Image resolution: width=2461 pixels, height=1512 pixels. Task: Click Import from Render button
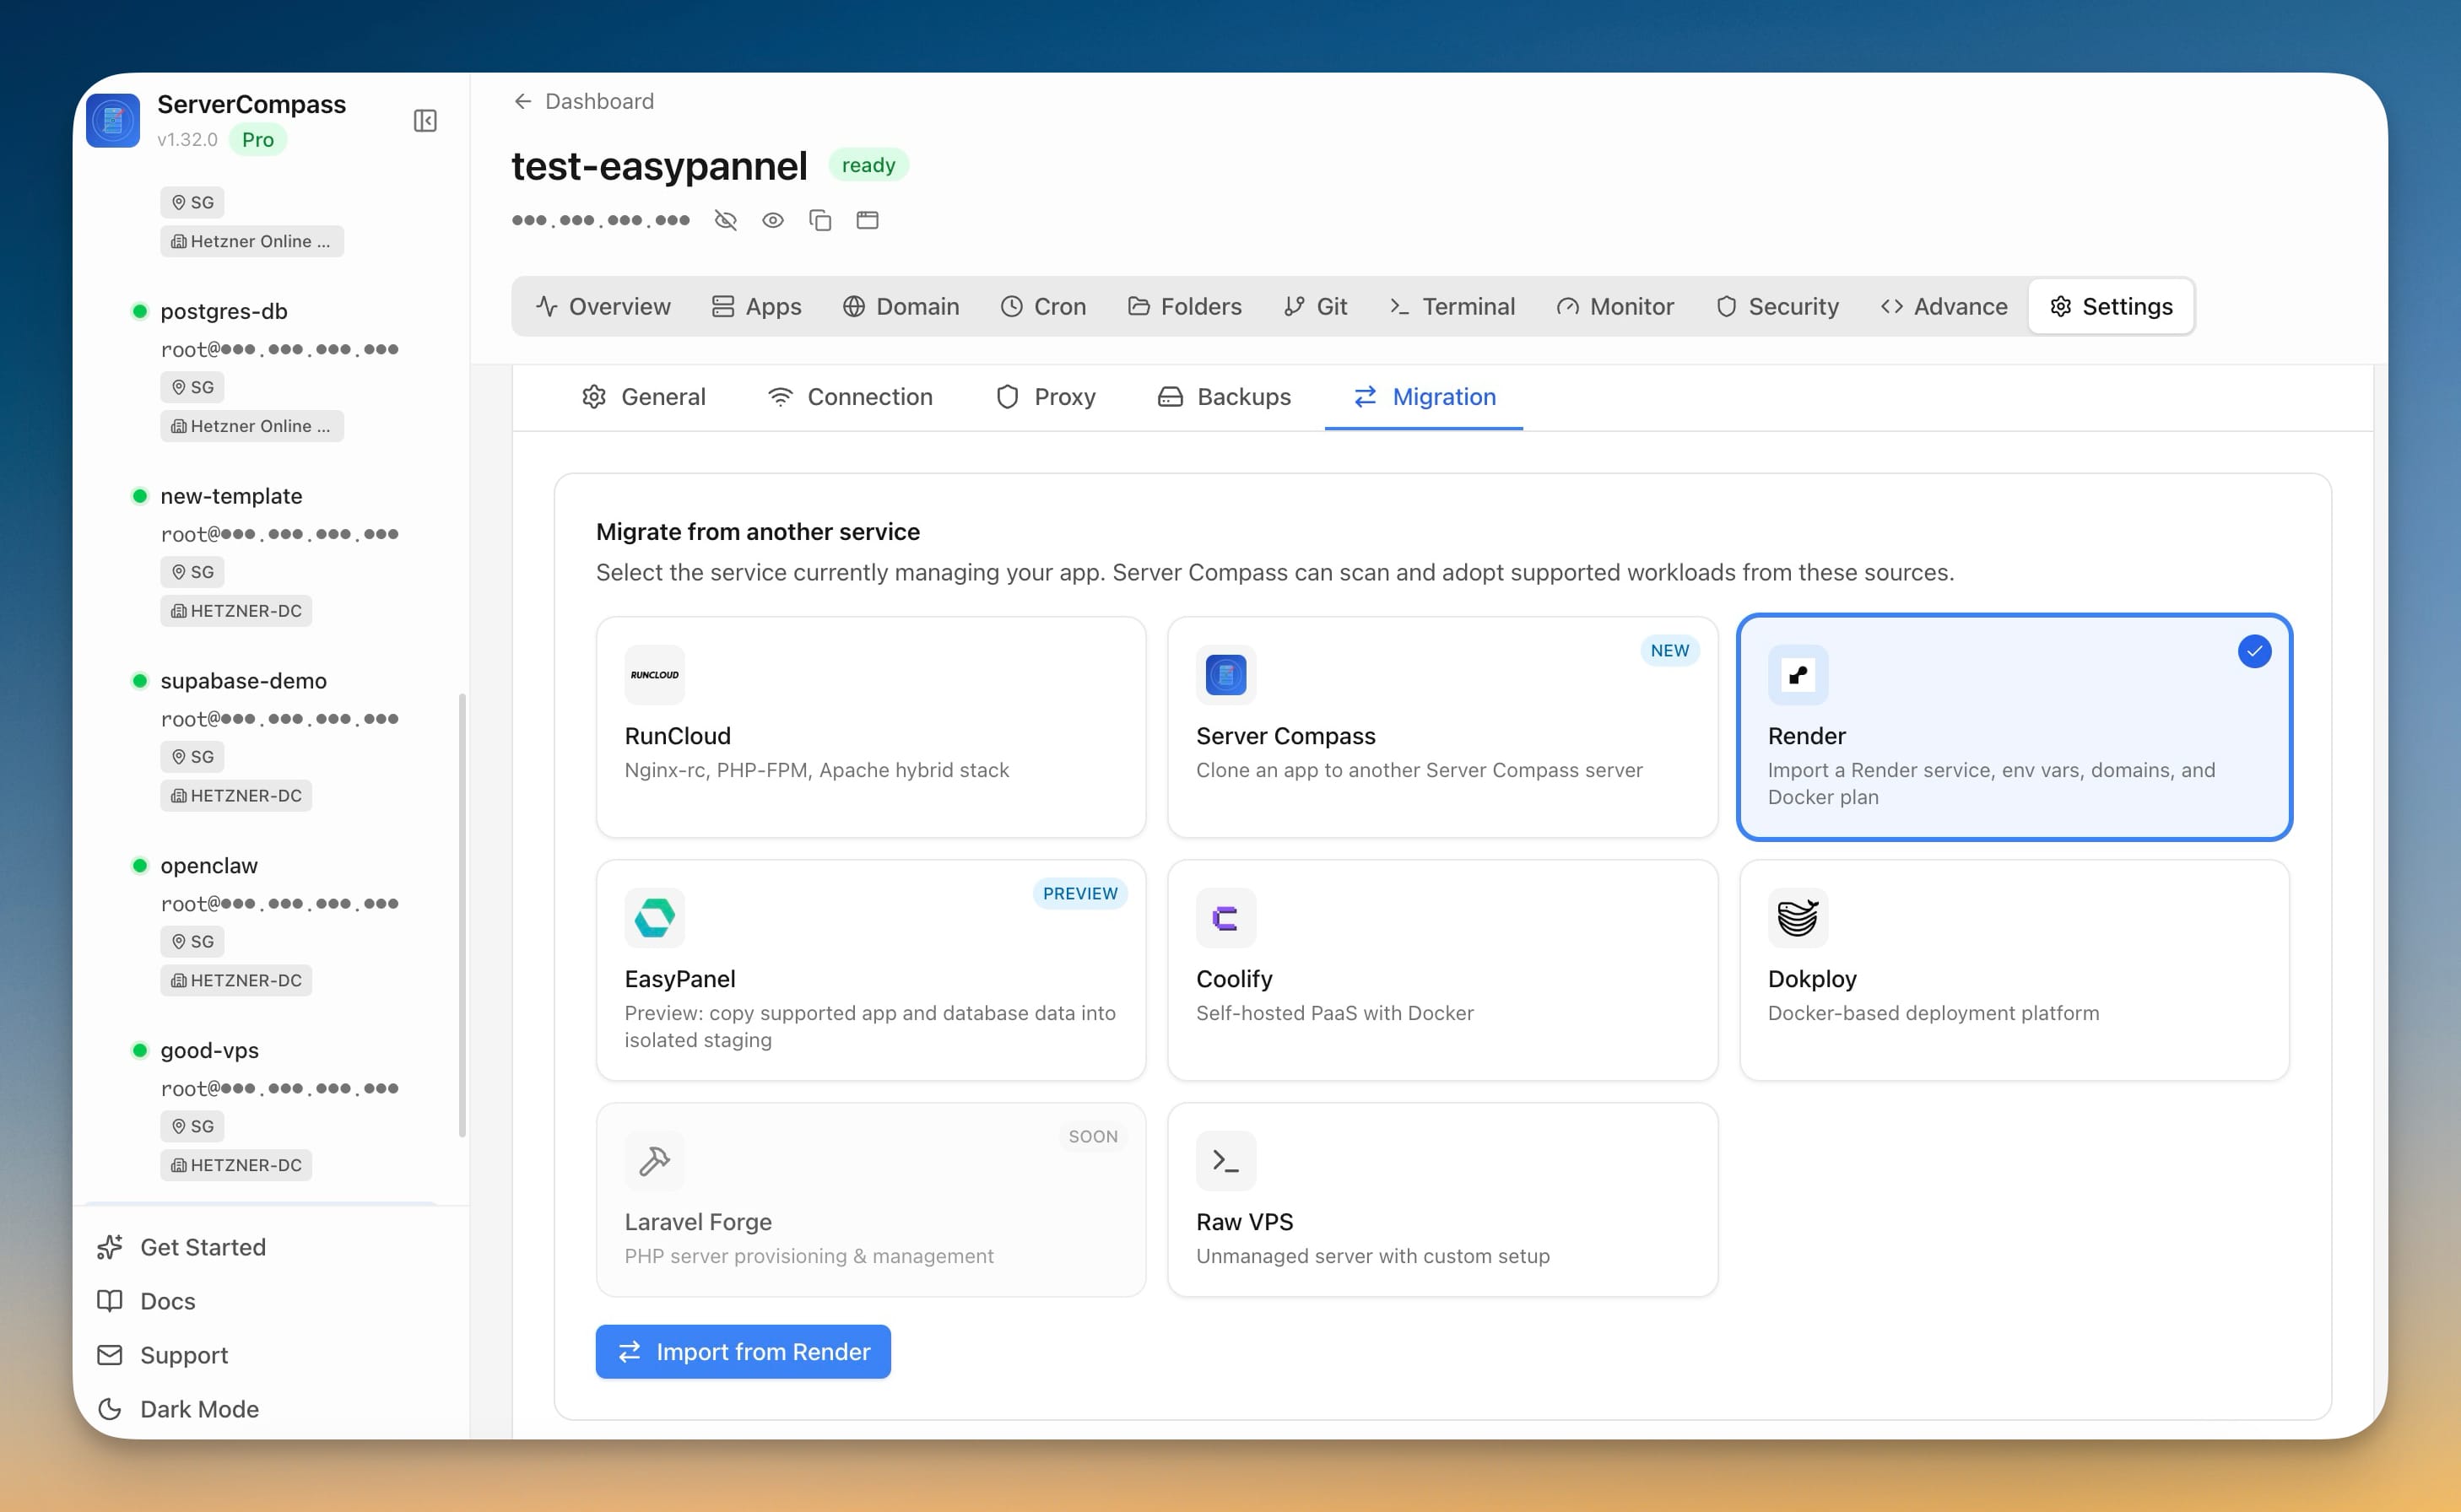pyautogui.click(x=743, y=1352)
